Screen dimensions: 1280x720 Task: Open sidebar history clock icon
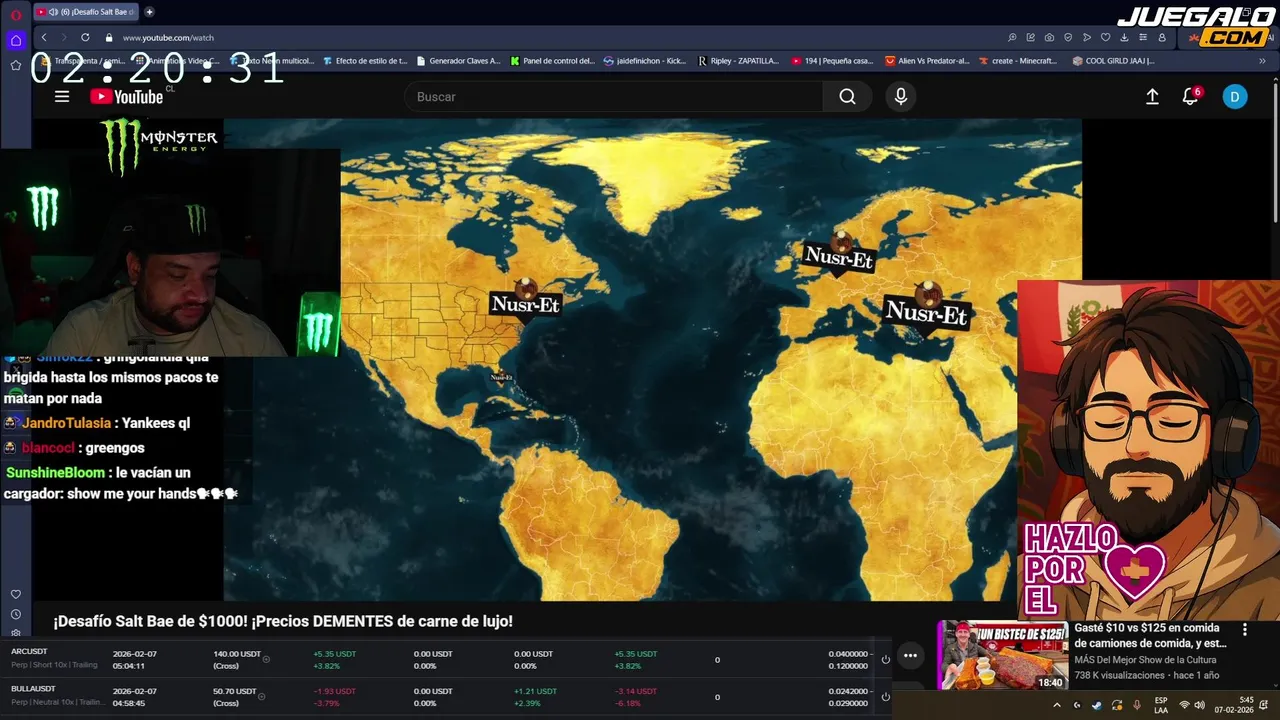pos(15,614)
